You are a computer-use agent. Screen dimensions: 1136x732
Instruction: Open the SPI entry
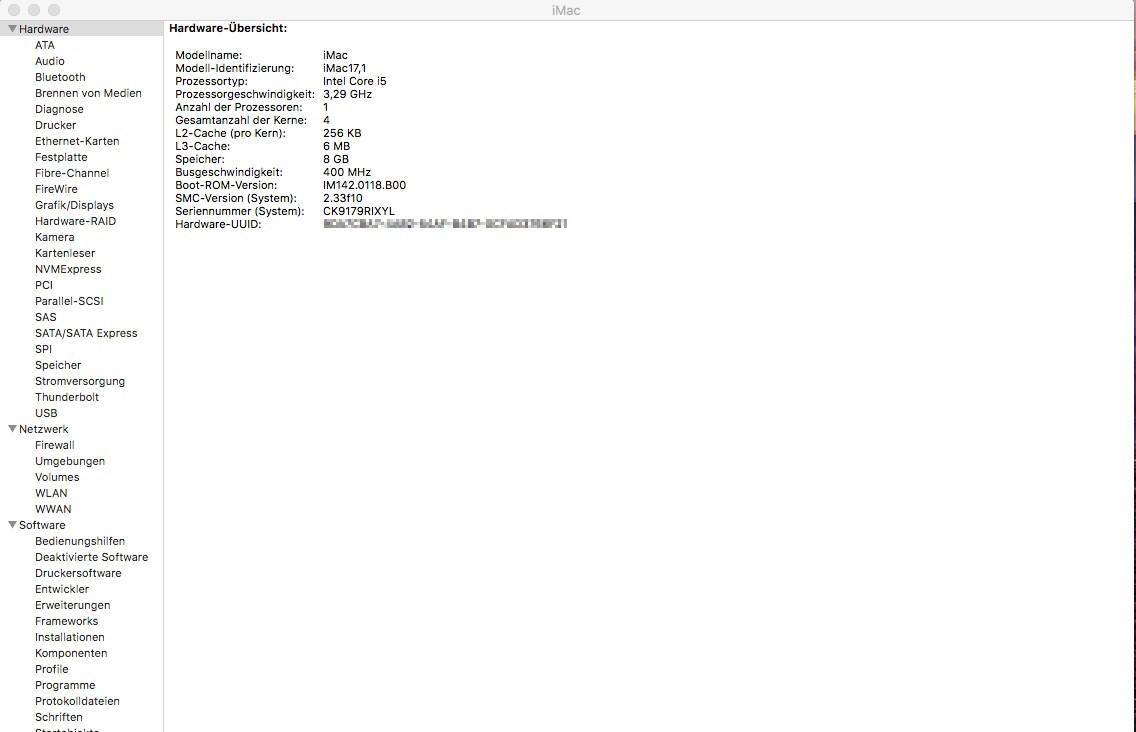click(43, 349)
